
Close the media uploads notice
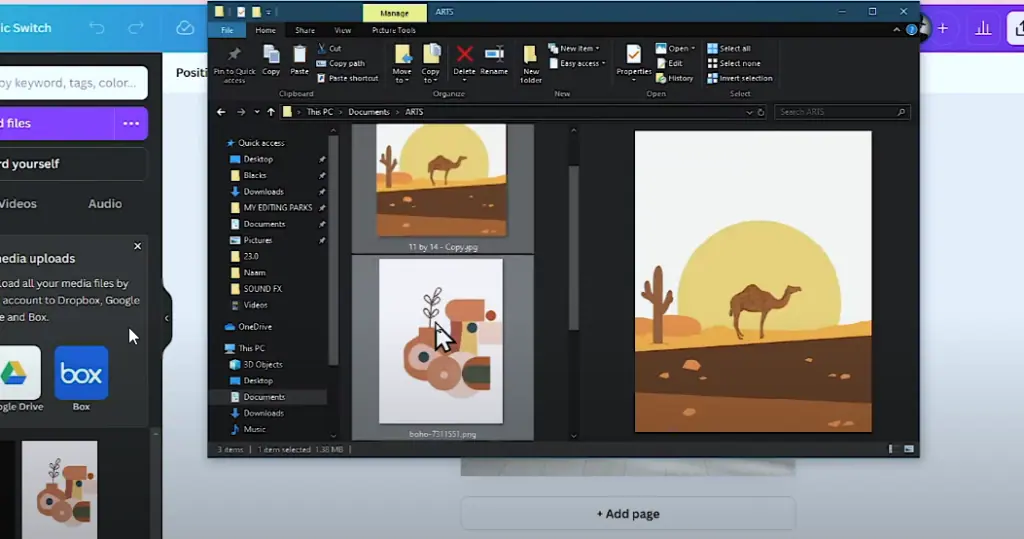[x=138, y=246]
